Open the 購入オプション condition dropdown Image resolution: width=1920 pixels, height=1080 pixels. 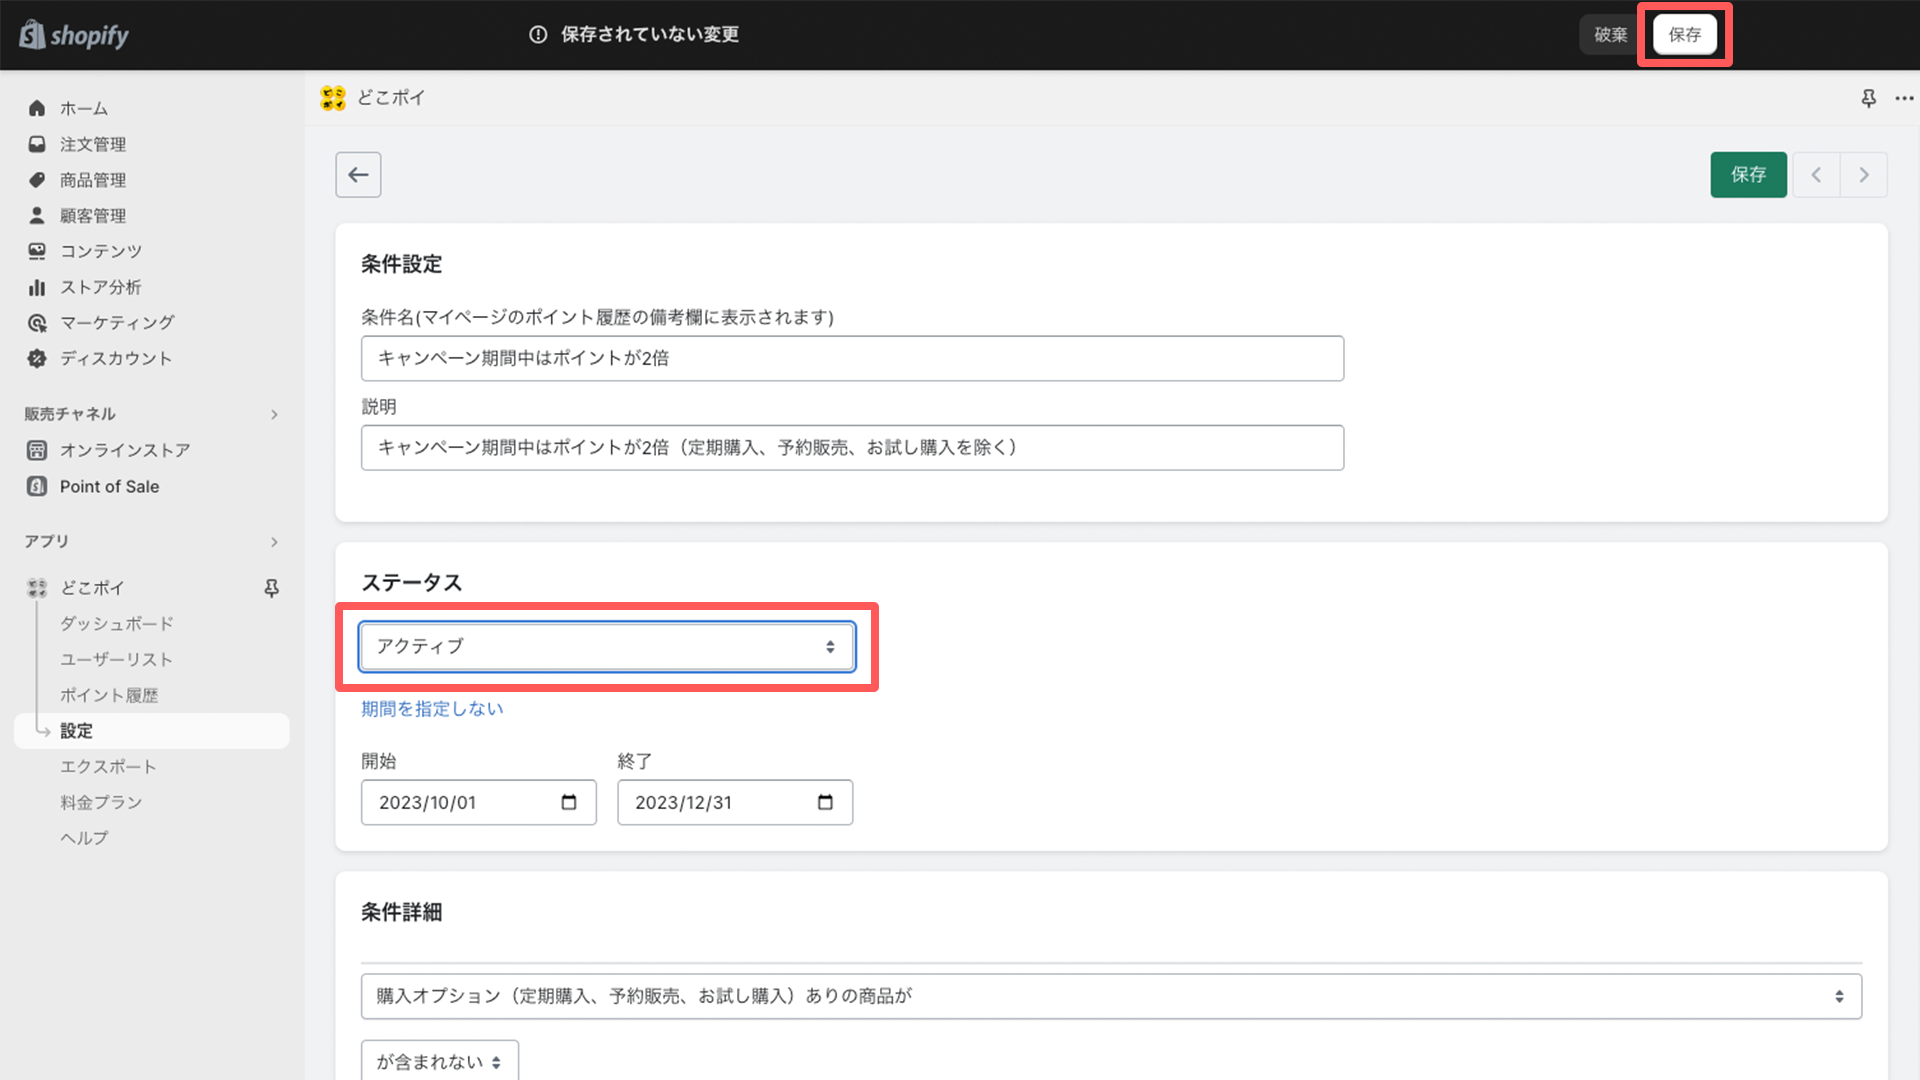point(1111,996)
